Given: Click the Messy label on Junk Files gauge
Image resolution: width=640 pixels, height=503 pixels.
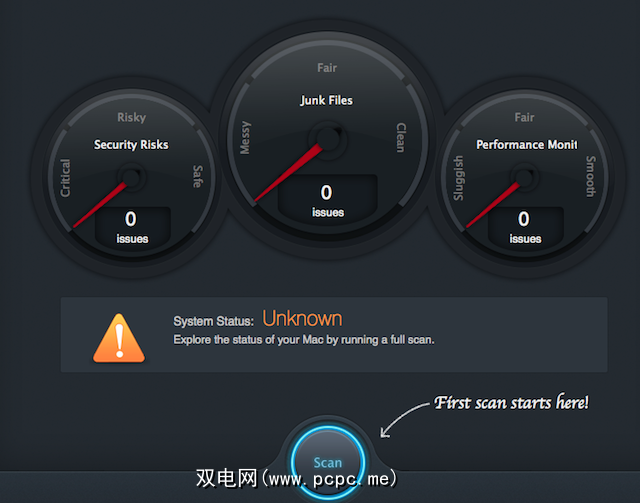Looking at the screenshot, I should (x=245, y=138).
